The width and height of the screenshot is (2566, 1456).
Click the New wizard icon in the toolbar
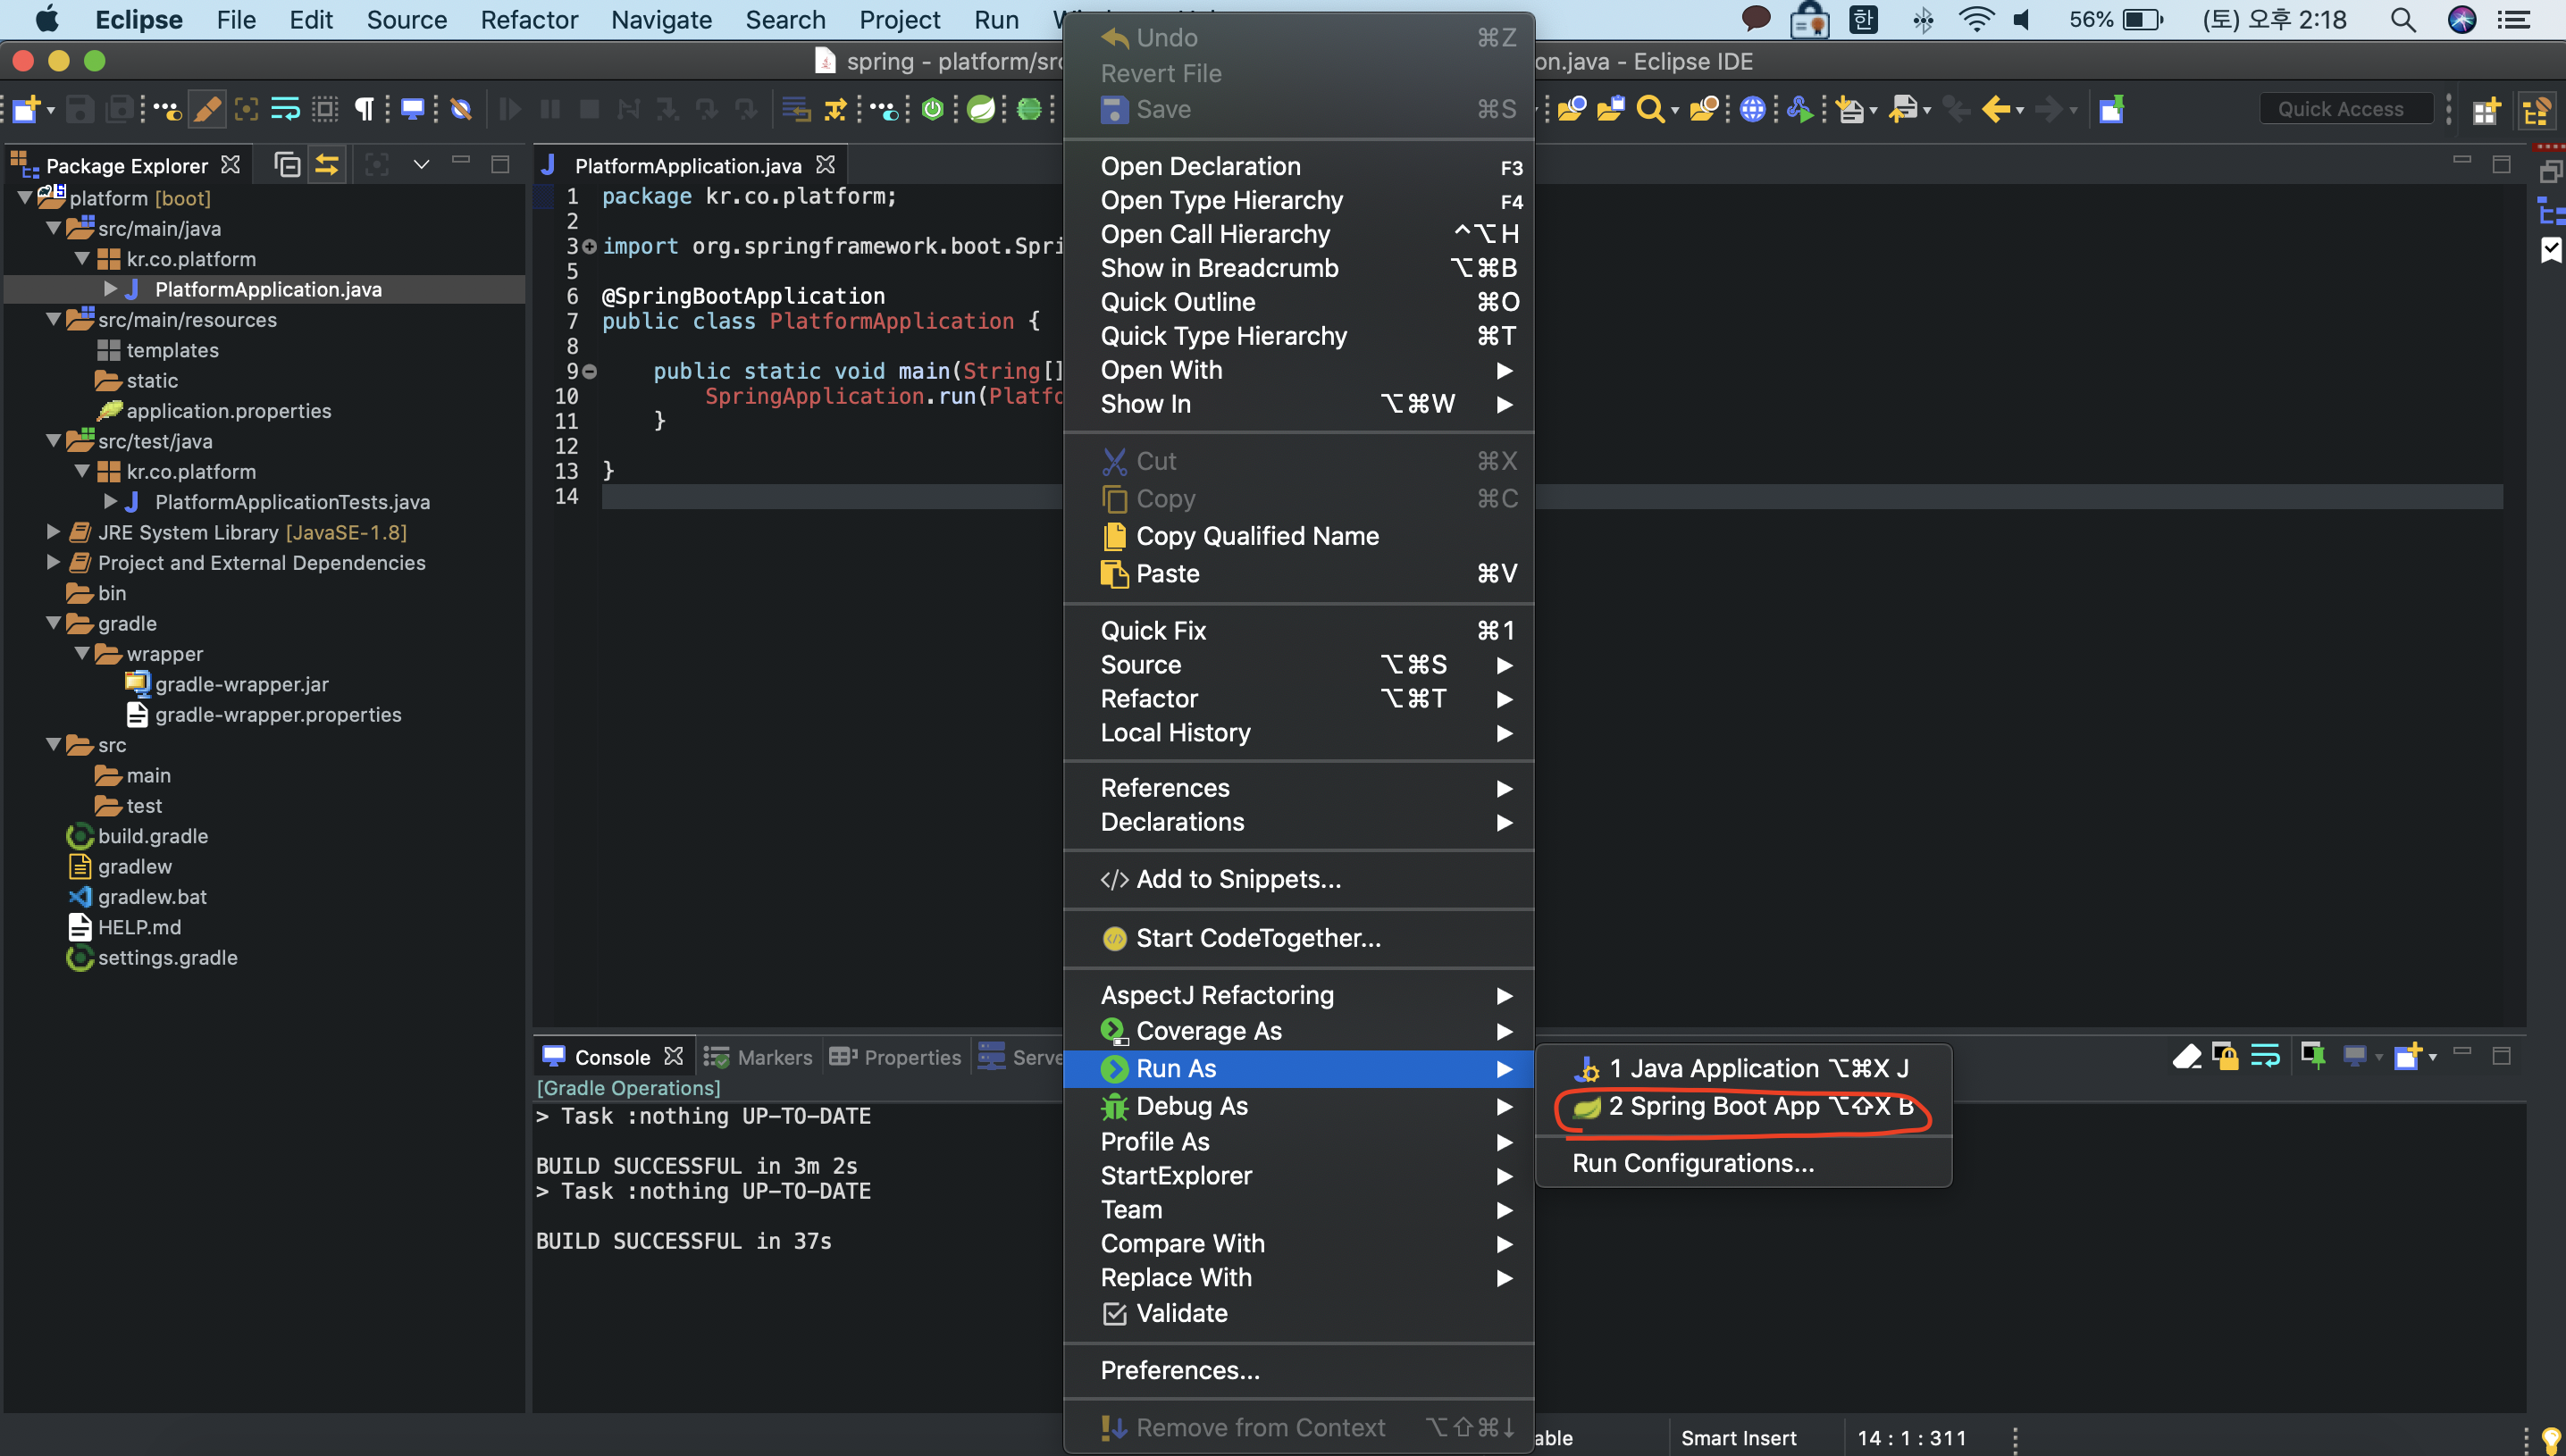26,109
